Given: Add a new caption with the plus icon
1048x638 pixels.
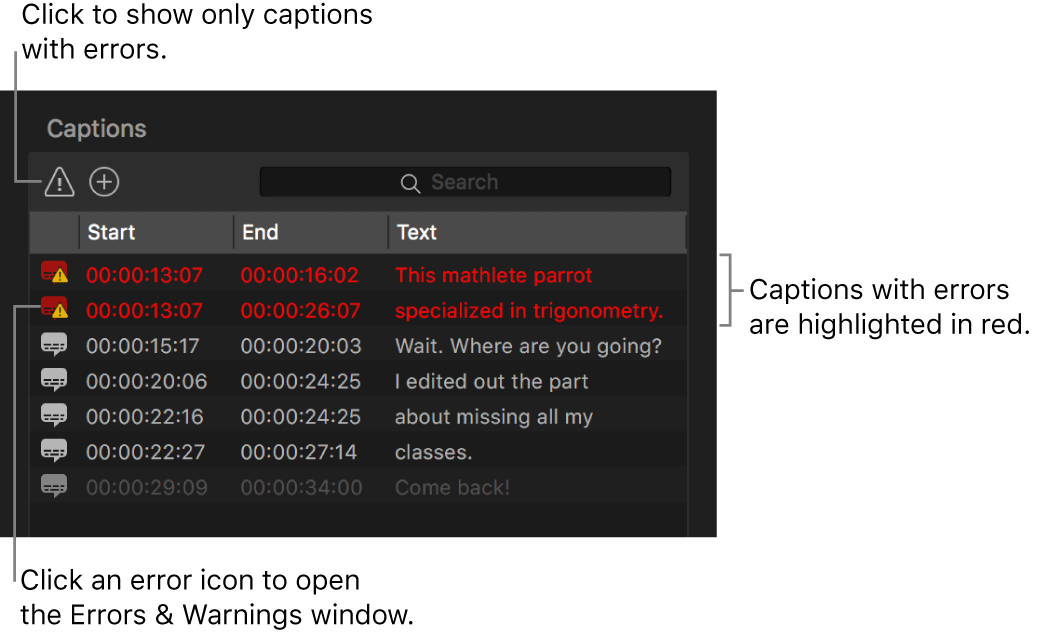Looking at the screenshot, I should click(x=104, y=182).
